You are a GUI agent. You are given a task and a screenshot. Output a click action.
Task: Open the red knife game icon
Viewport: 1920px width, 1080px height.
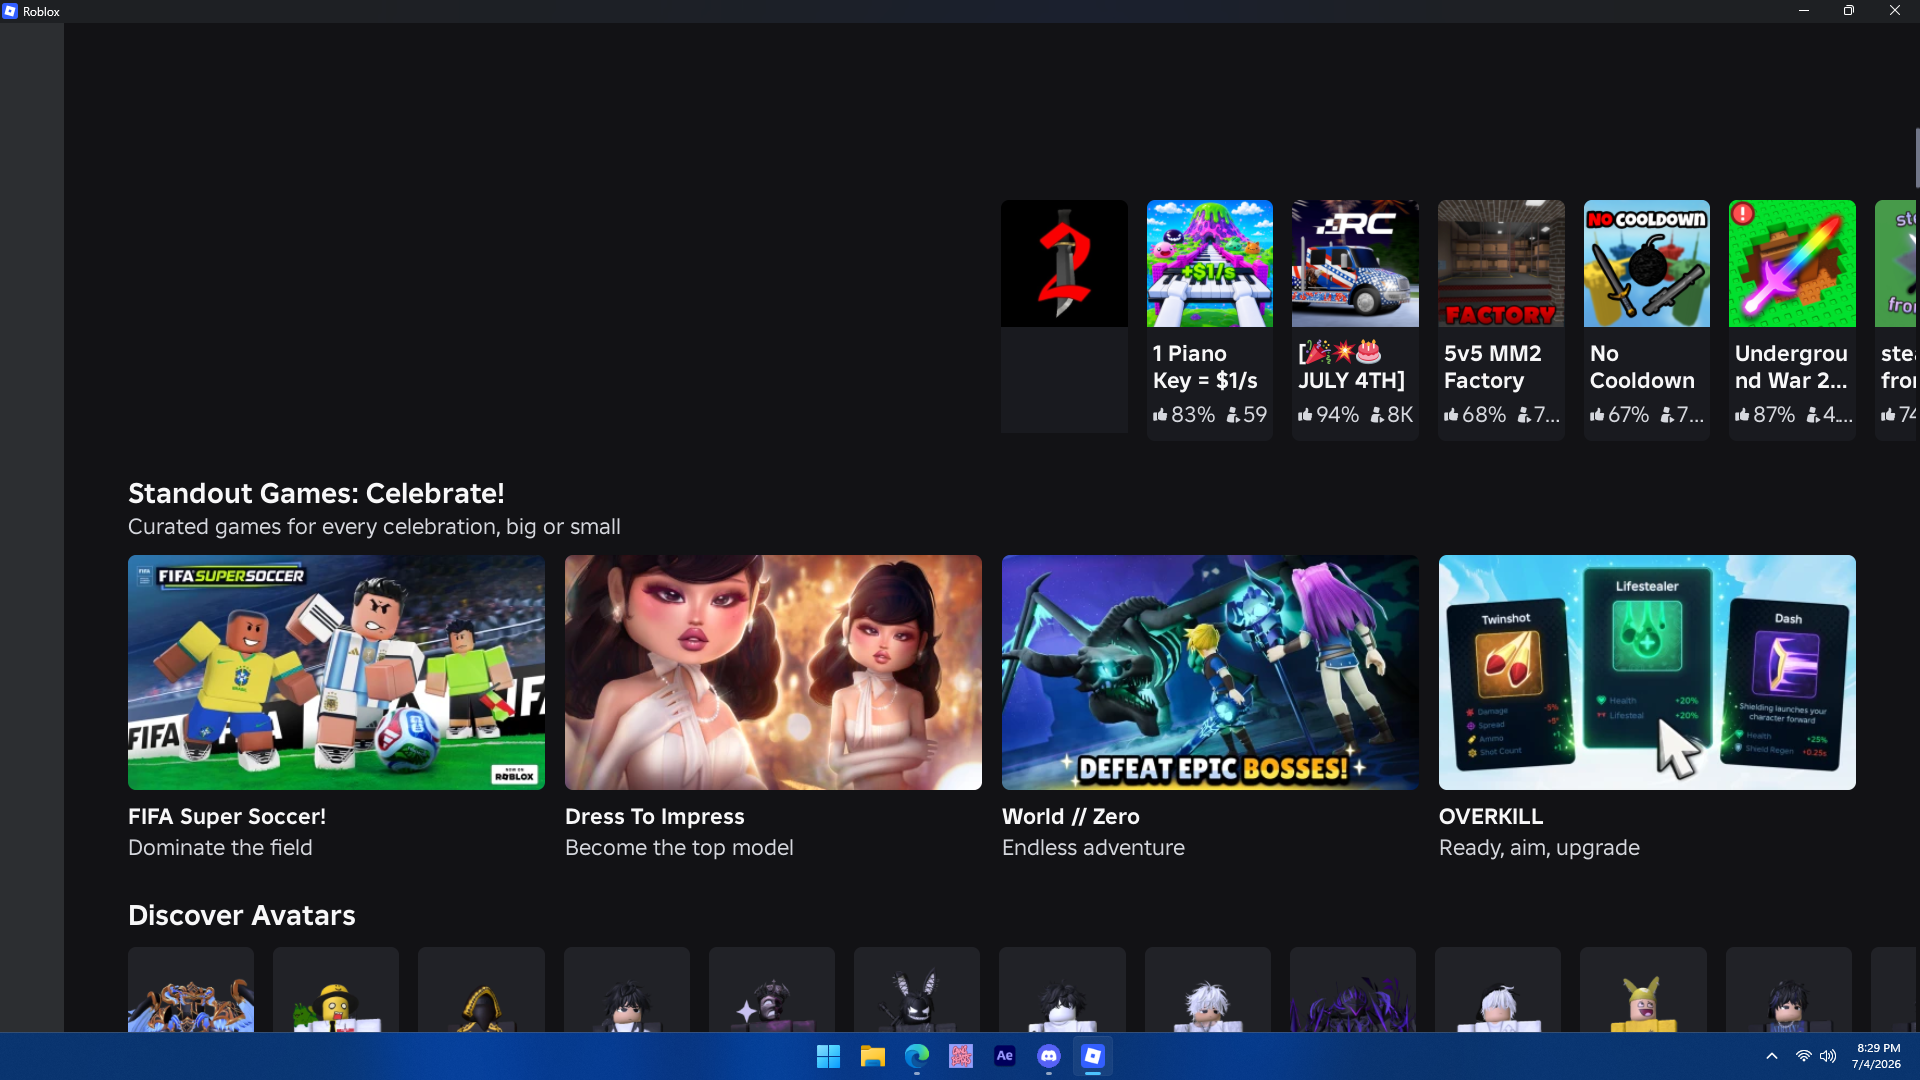coord(1064,263)
